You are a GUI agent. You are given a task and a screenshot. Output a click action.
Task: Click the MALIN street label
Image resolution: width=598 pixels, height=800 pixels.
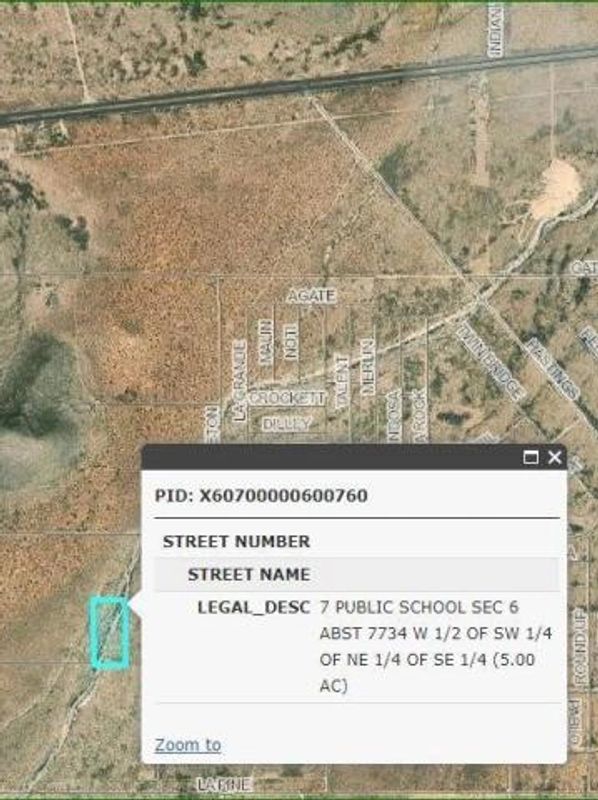pyautogui.click(x=265, y=342)
